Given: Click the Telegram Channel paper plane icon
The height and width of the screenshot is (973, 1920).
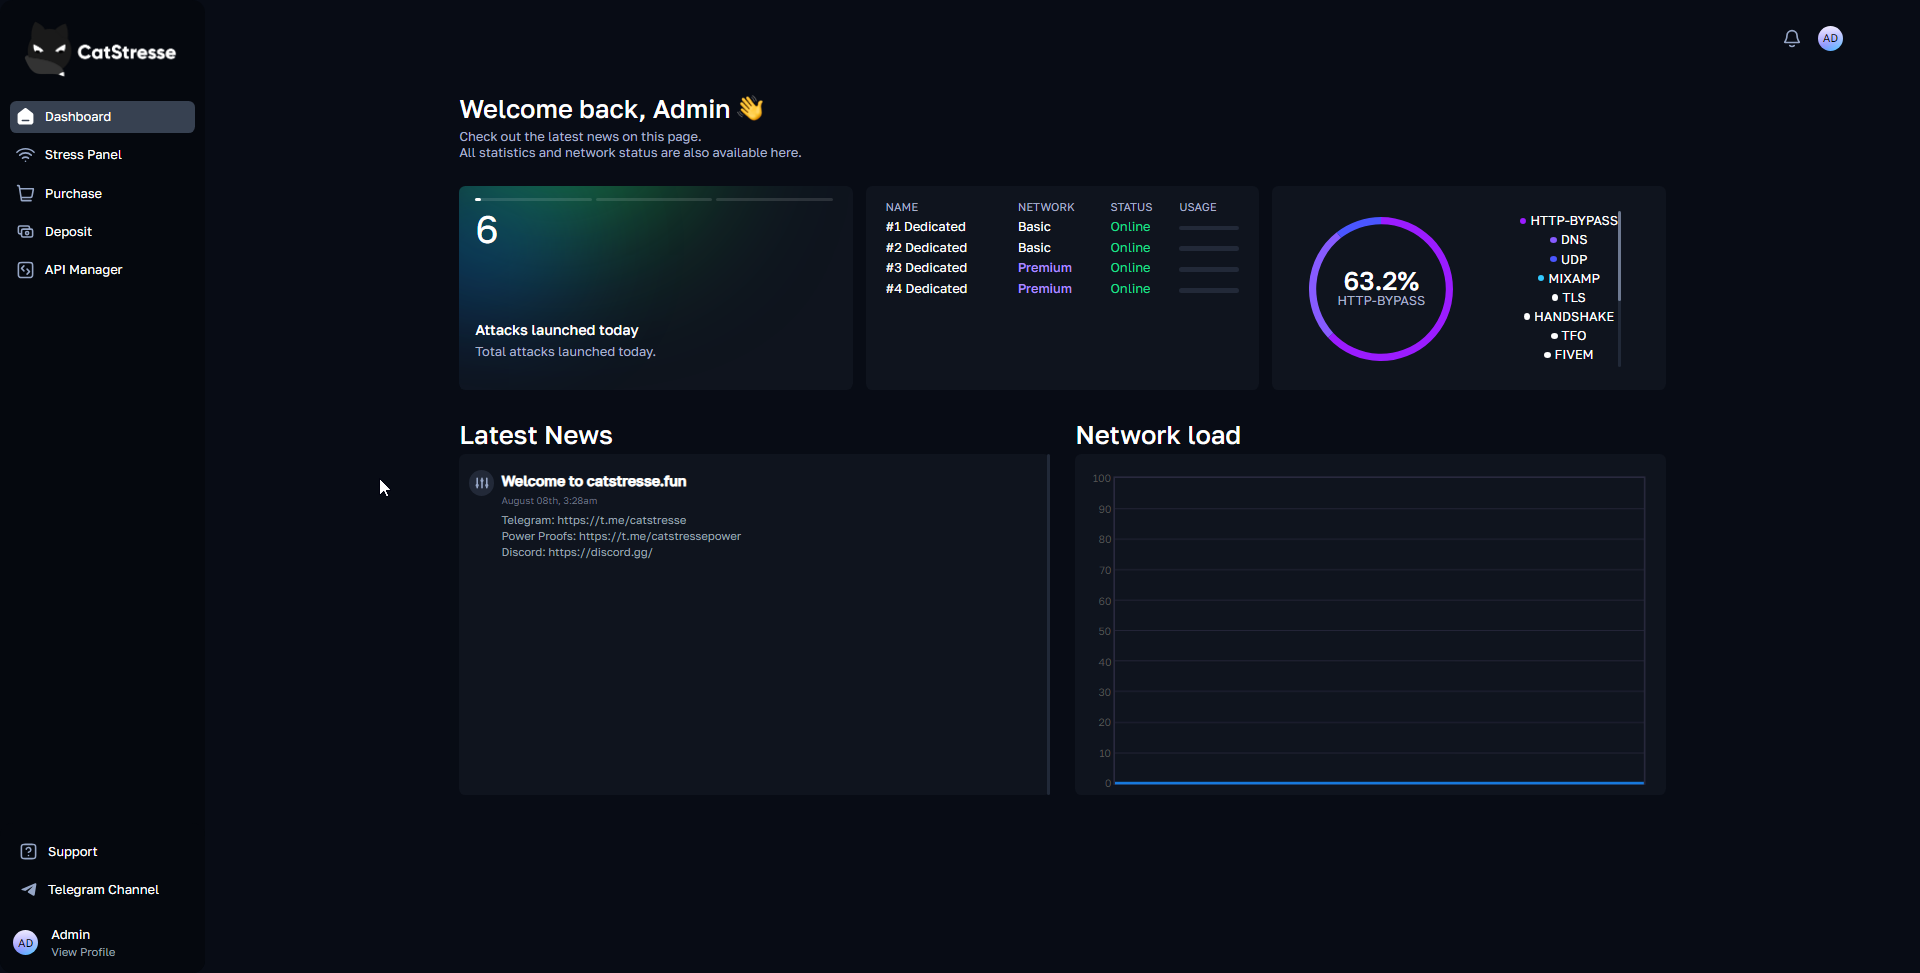Looking at the screenshot, I should [x=29, y=890].
